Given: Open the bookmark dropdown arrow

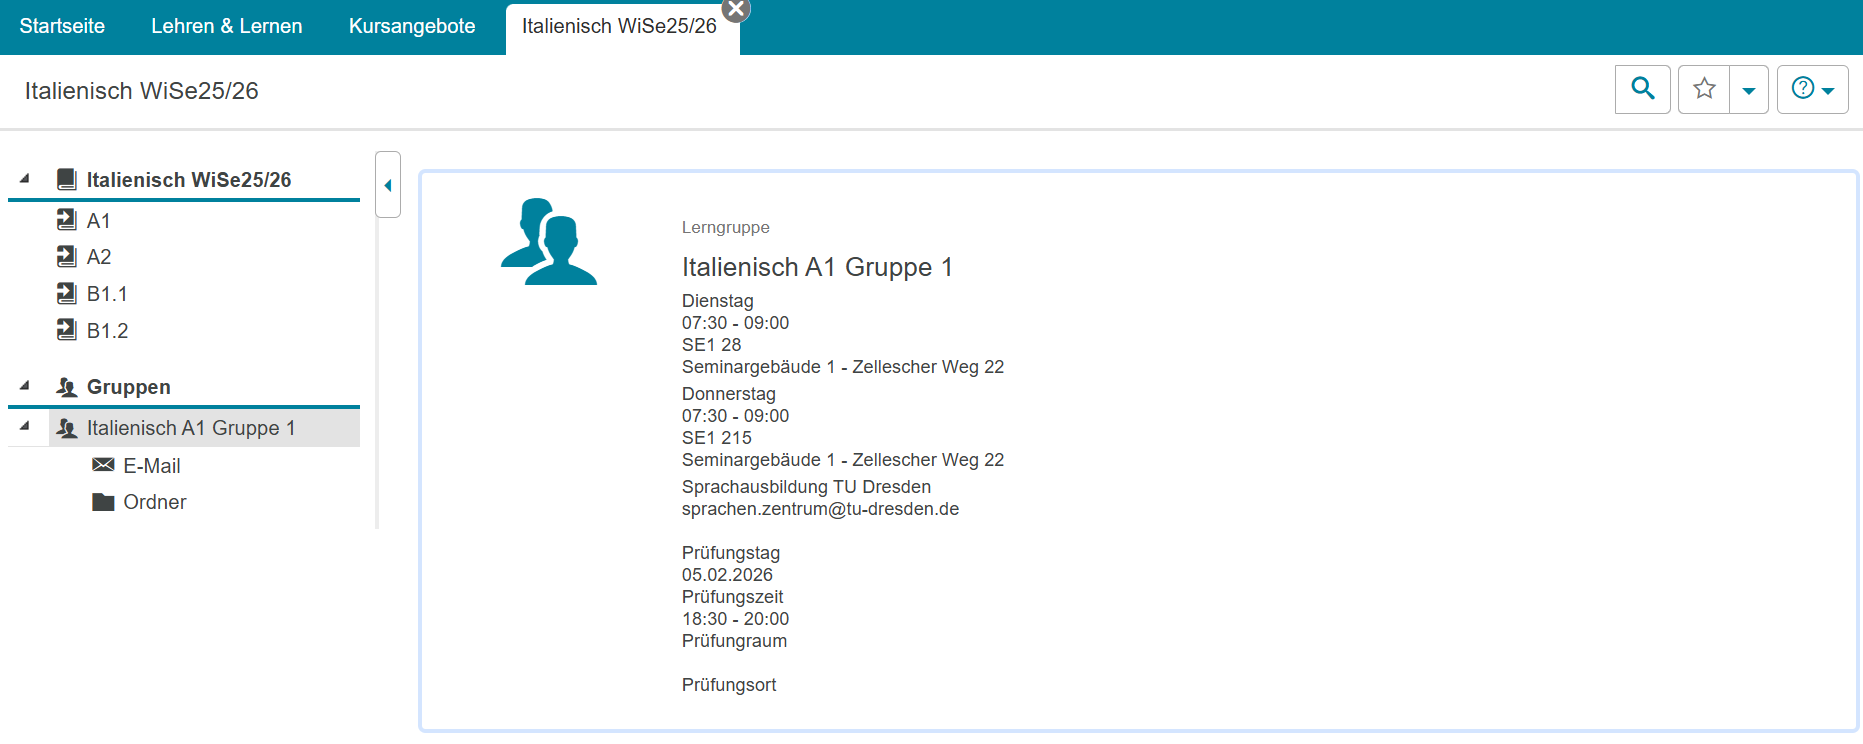Looking at the screenshot, I should [1749, 90].
